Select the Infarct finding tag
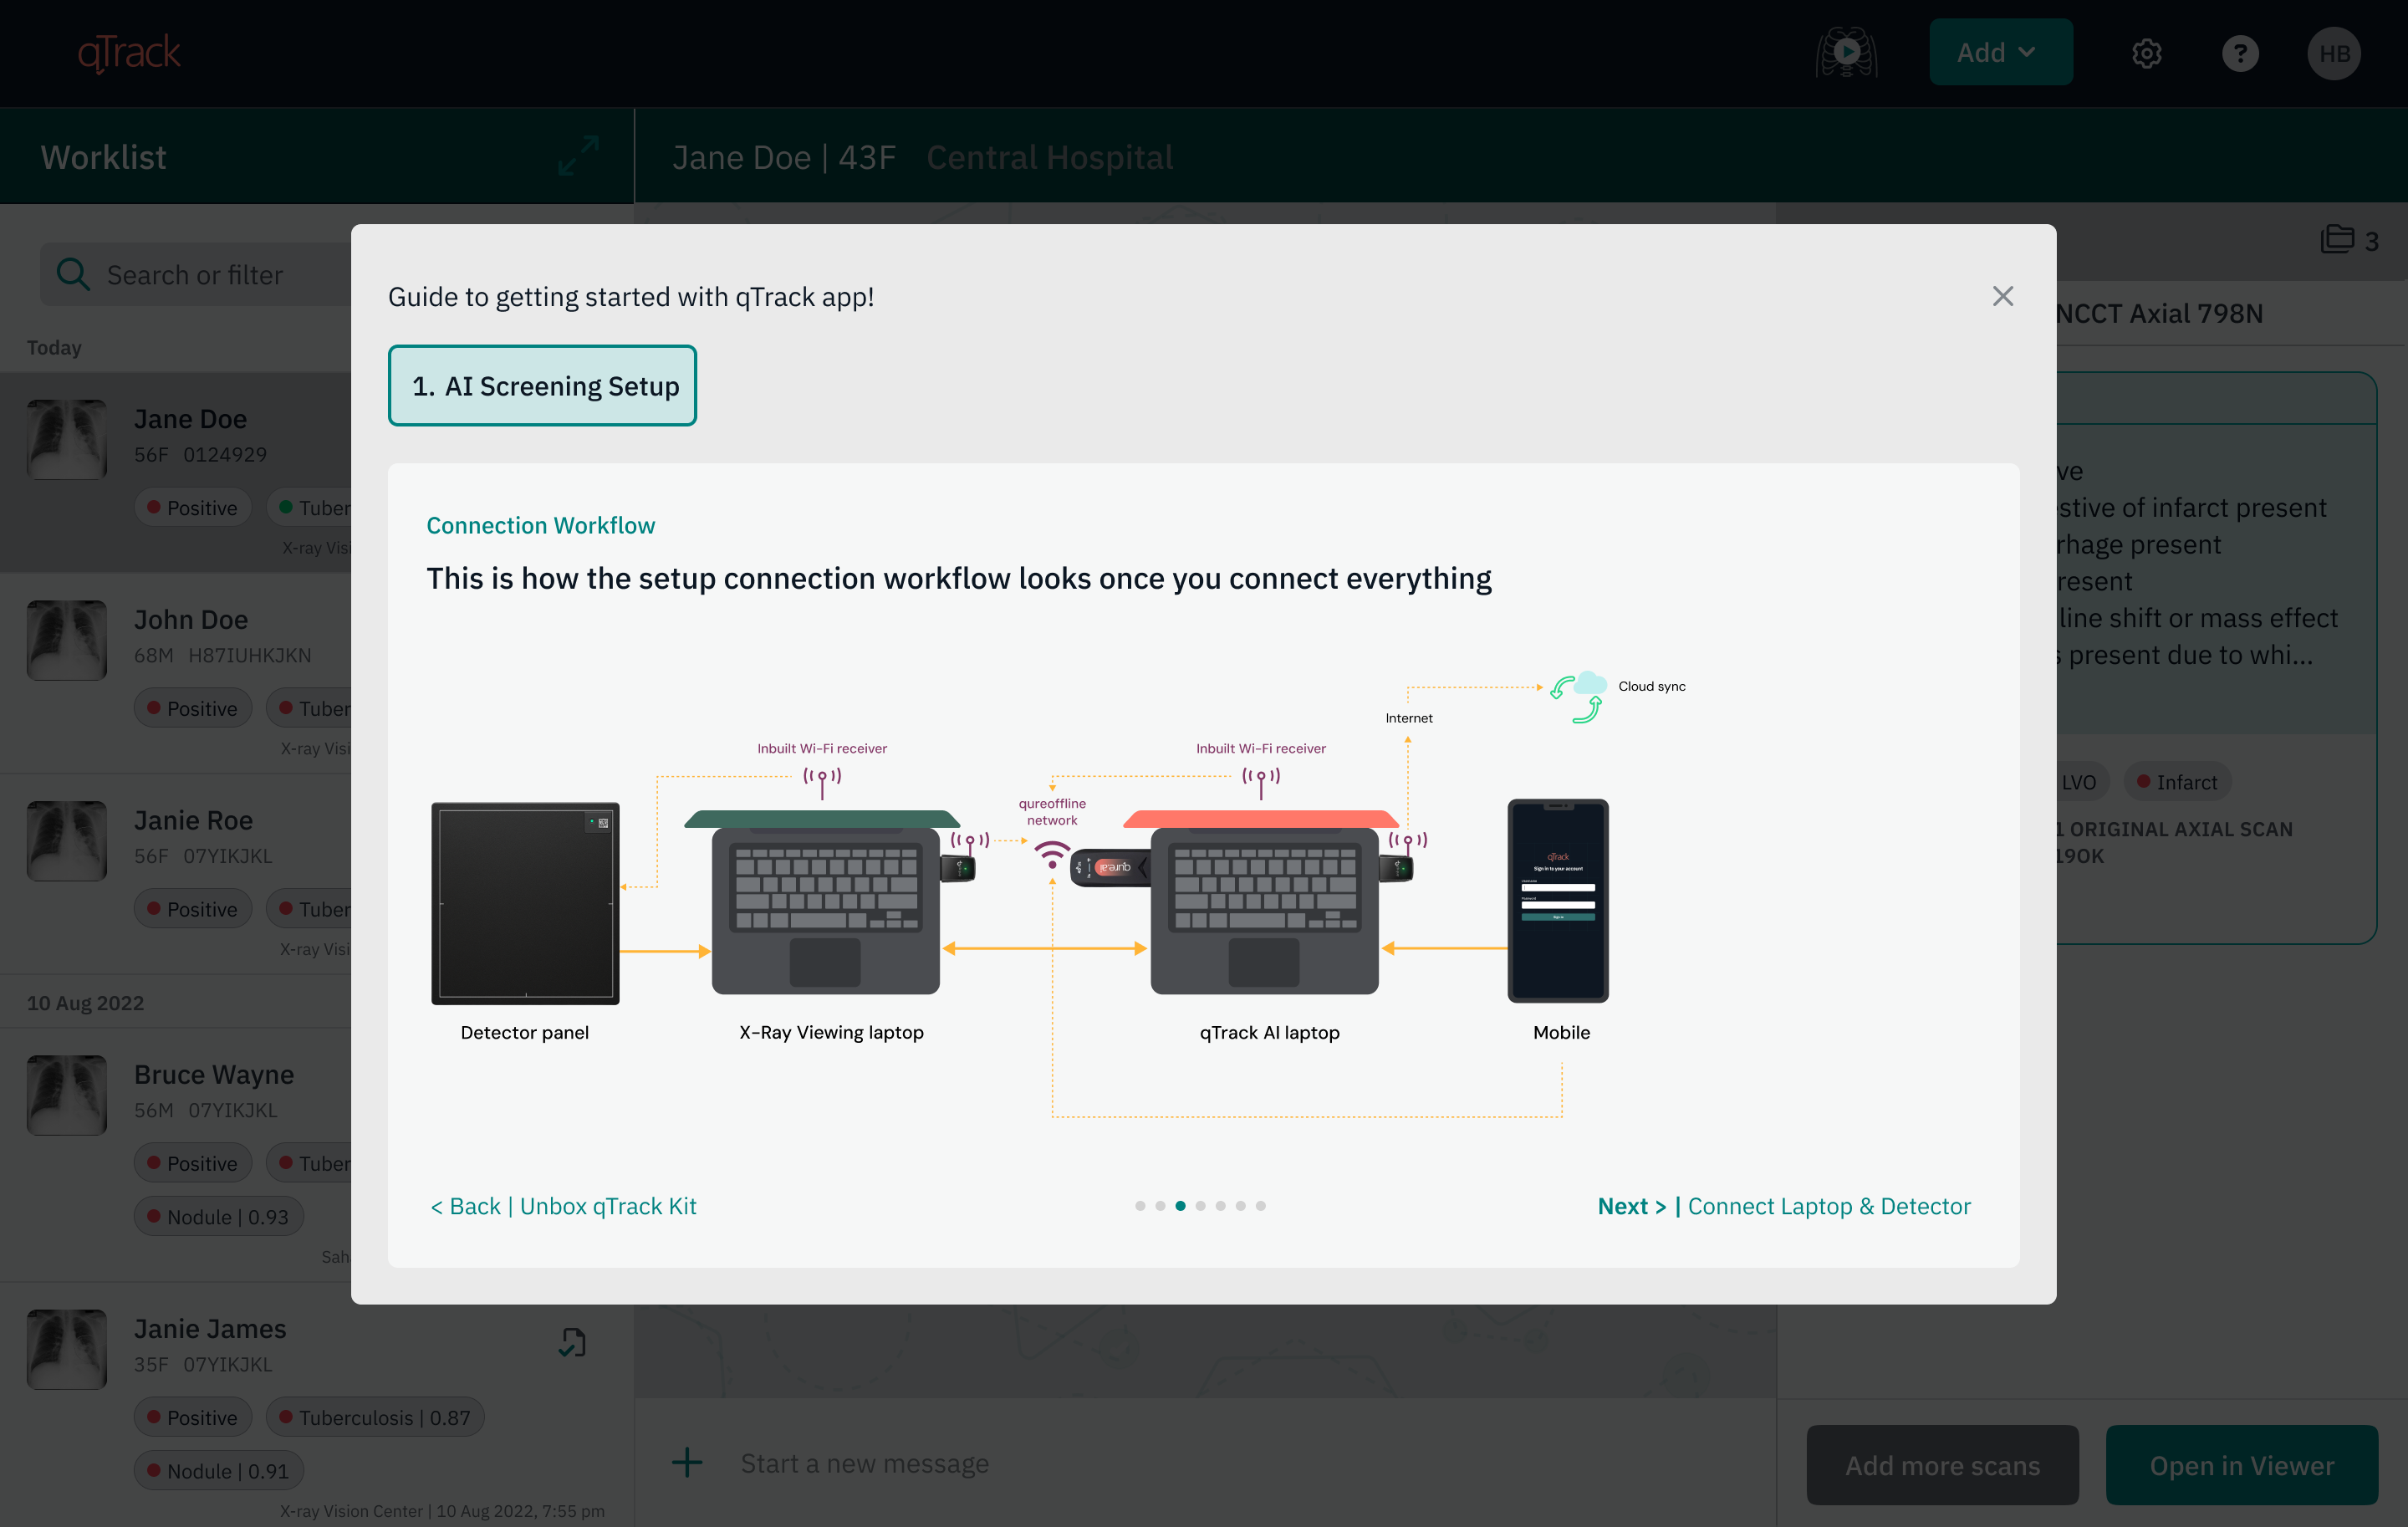 (2176, 782)
